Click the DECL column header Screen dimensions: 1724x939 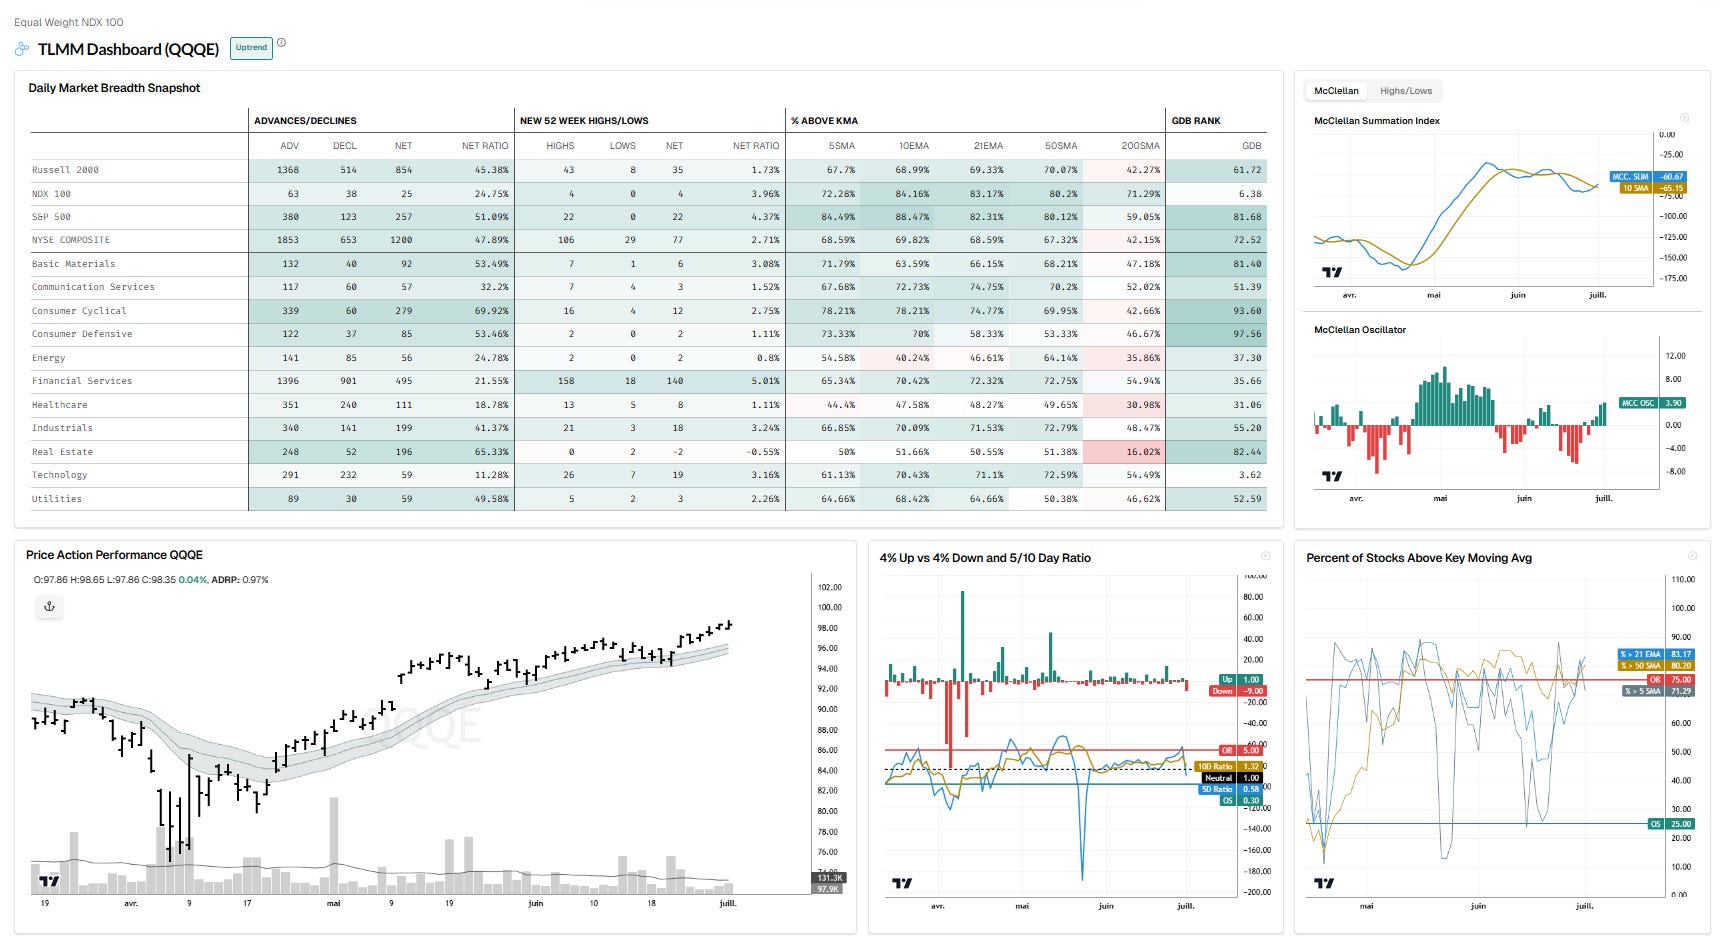point(345,146)
